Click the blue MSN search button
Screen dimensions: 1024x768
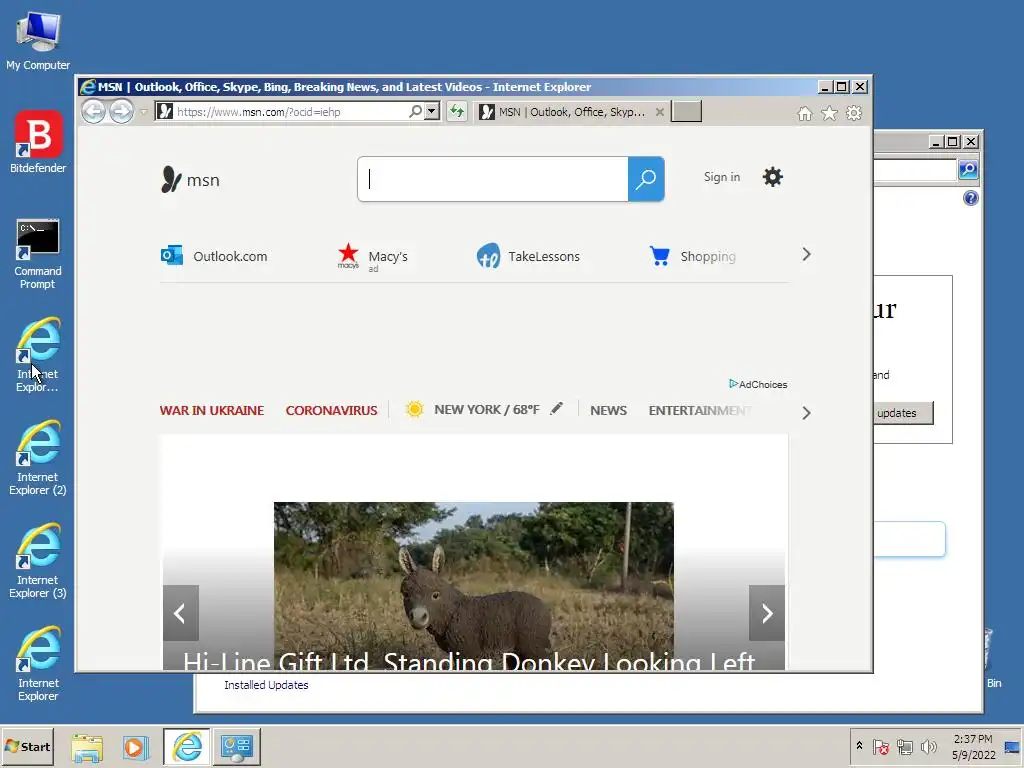pyautogui.click(x=646, y=179)
